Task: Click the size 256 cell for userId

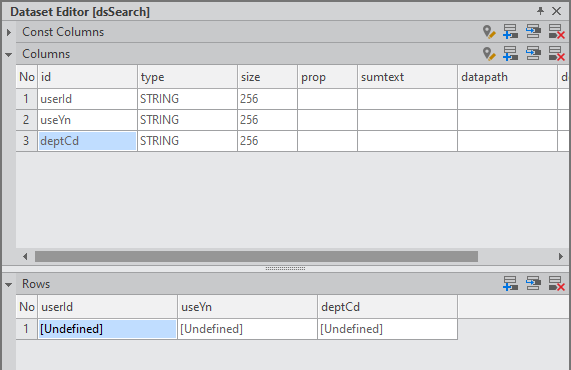Action: click(267, 99)
